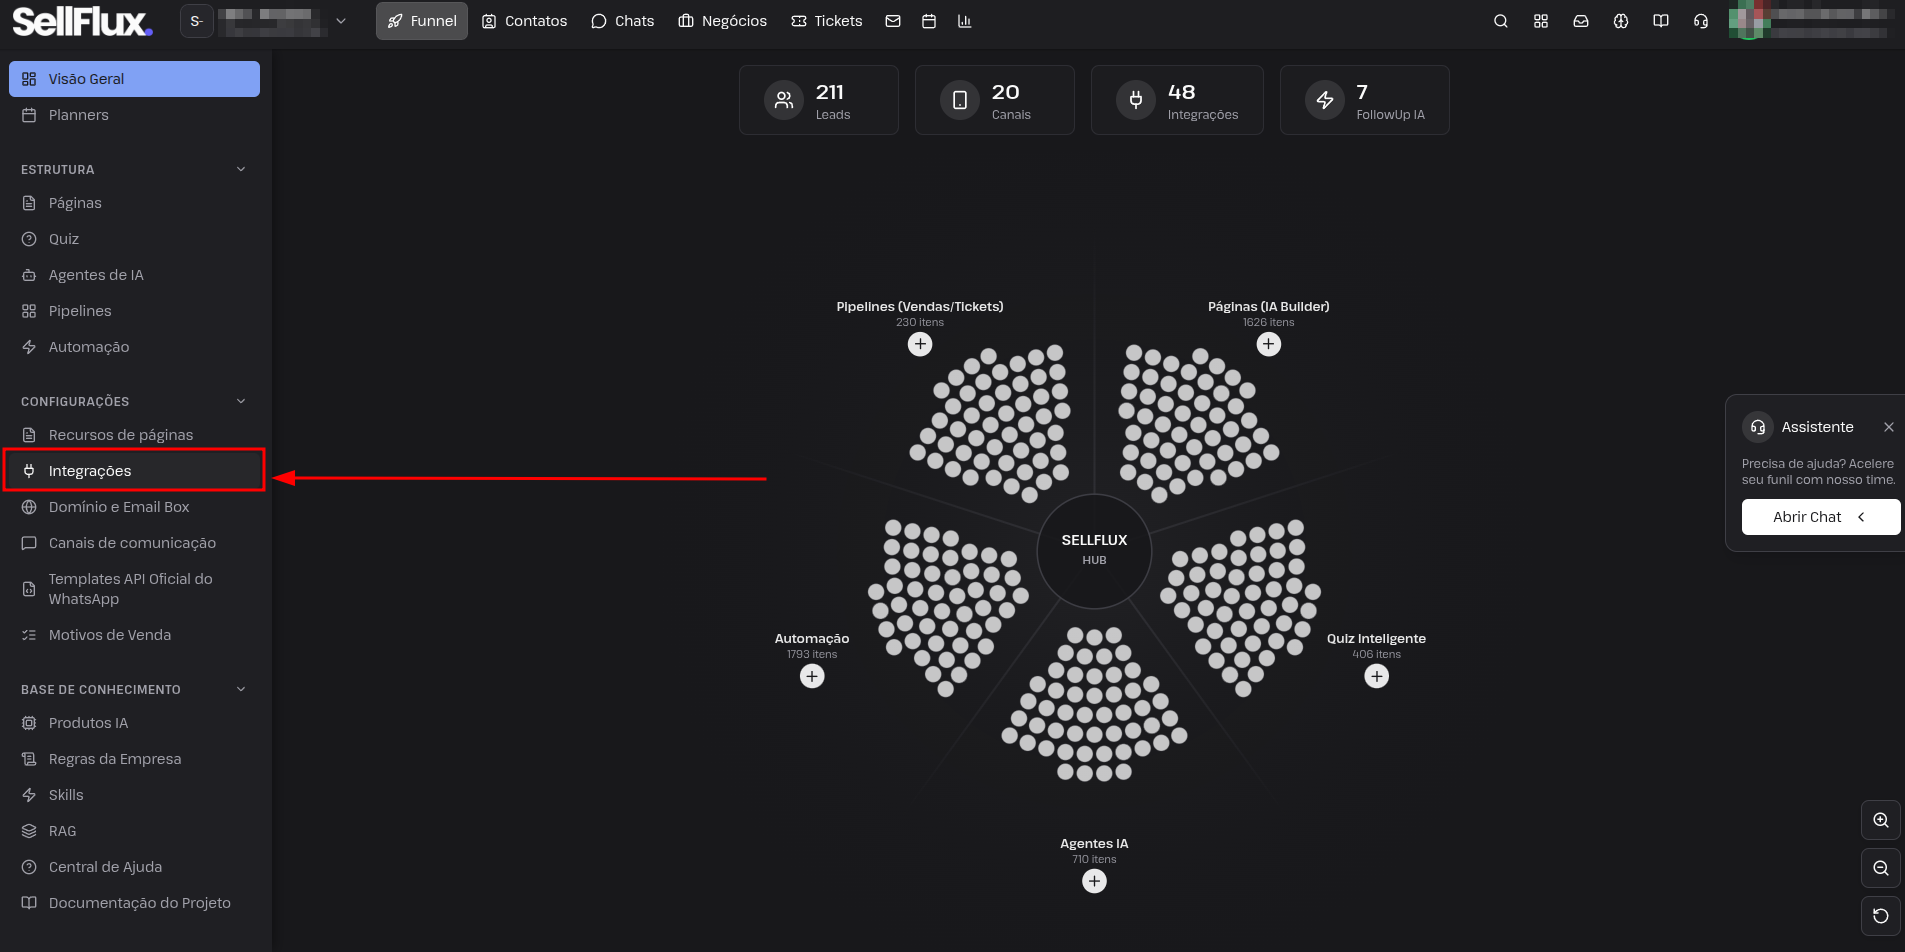
Task: Open Integrações in the sidebar
Action: point(134,471)
